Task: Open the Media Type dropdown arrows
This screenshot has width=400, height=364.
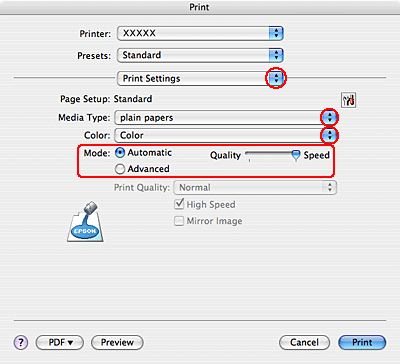Action: (330, 117)
